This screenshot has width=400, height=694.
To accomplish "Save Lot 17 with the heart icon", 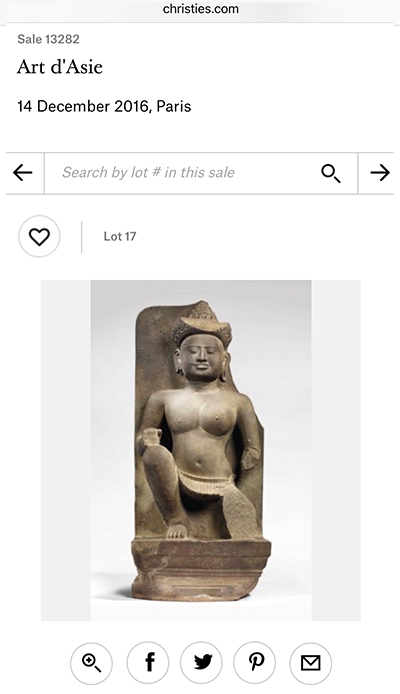I will point(39,236).
